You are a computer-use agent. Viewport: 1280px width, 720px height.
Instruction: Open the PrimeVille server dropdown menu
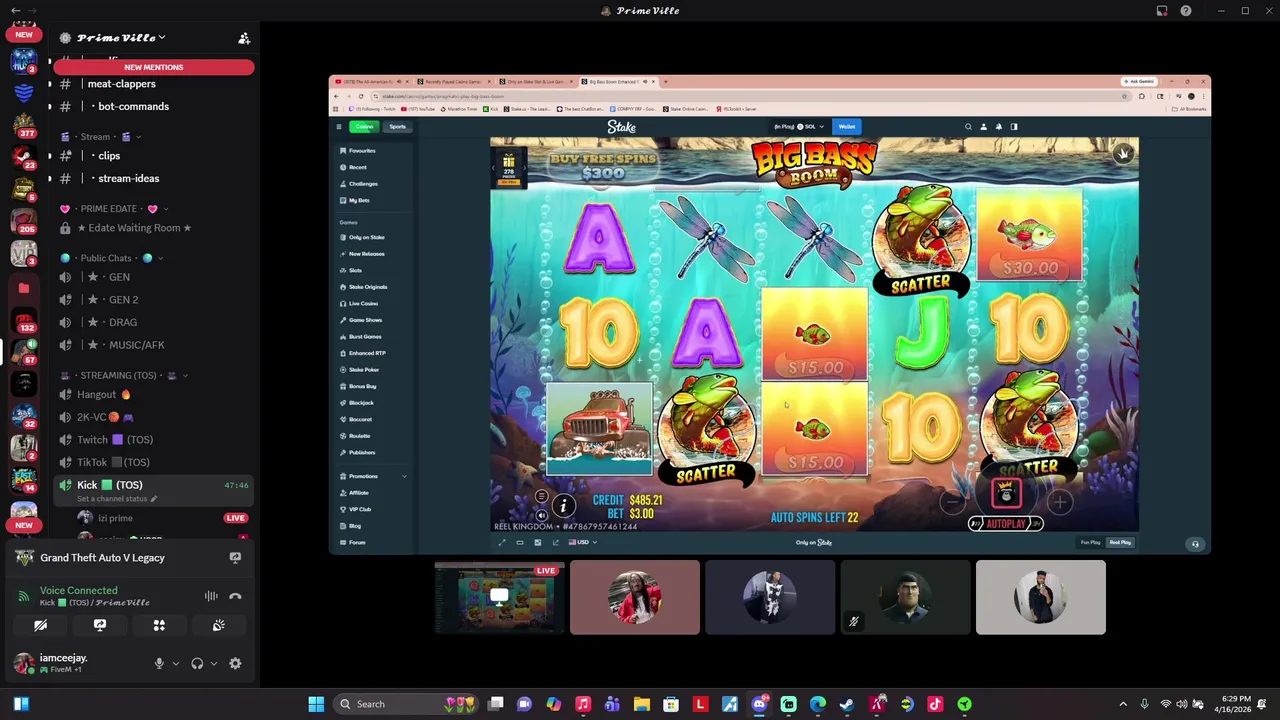[120, 38]
